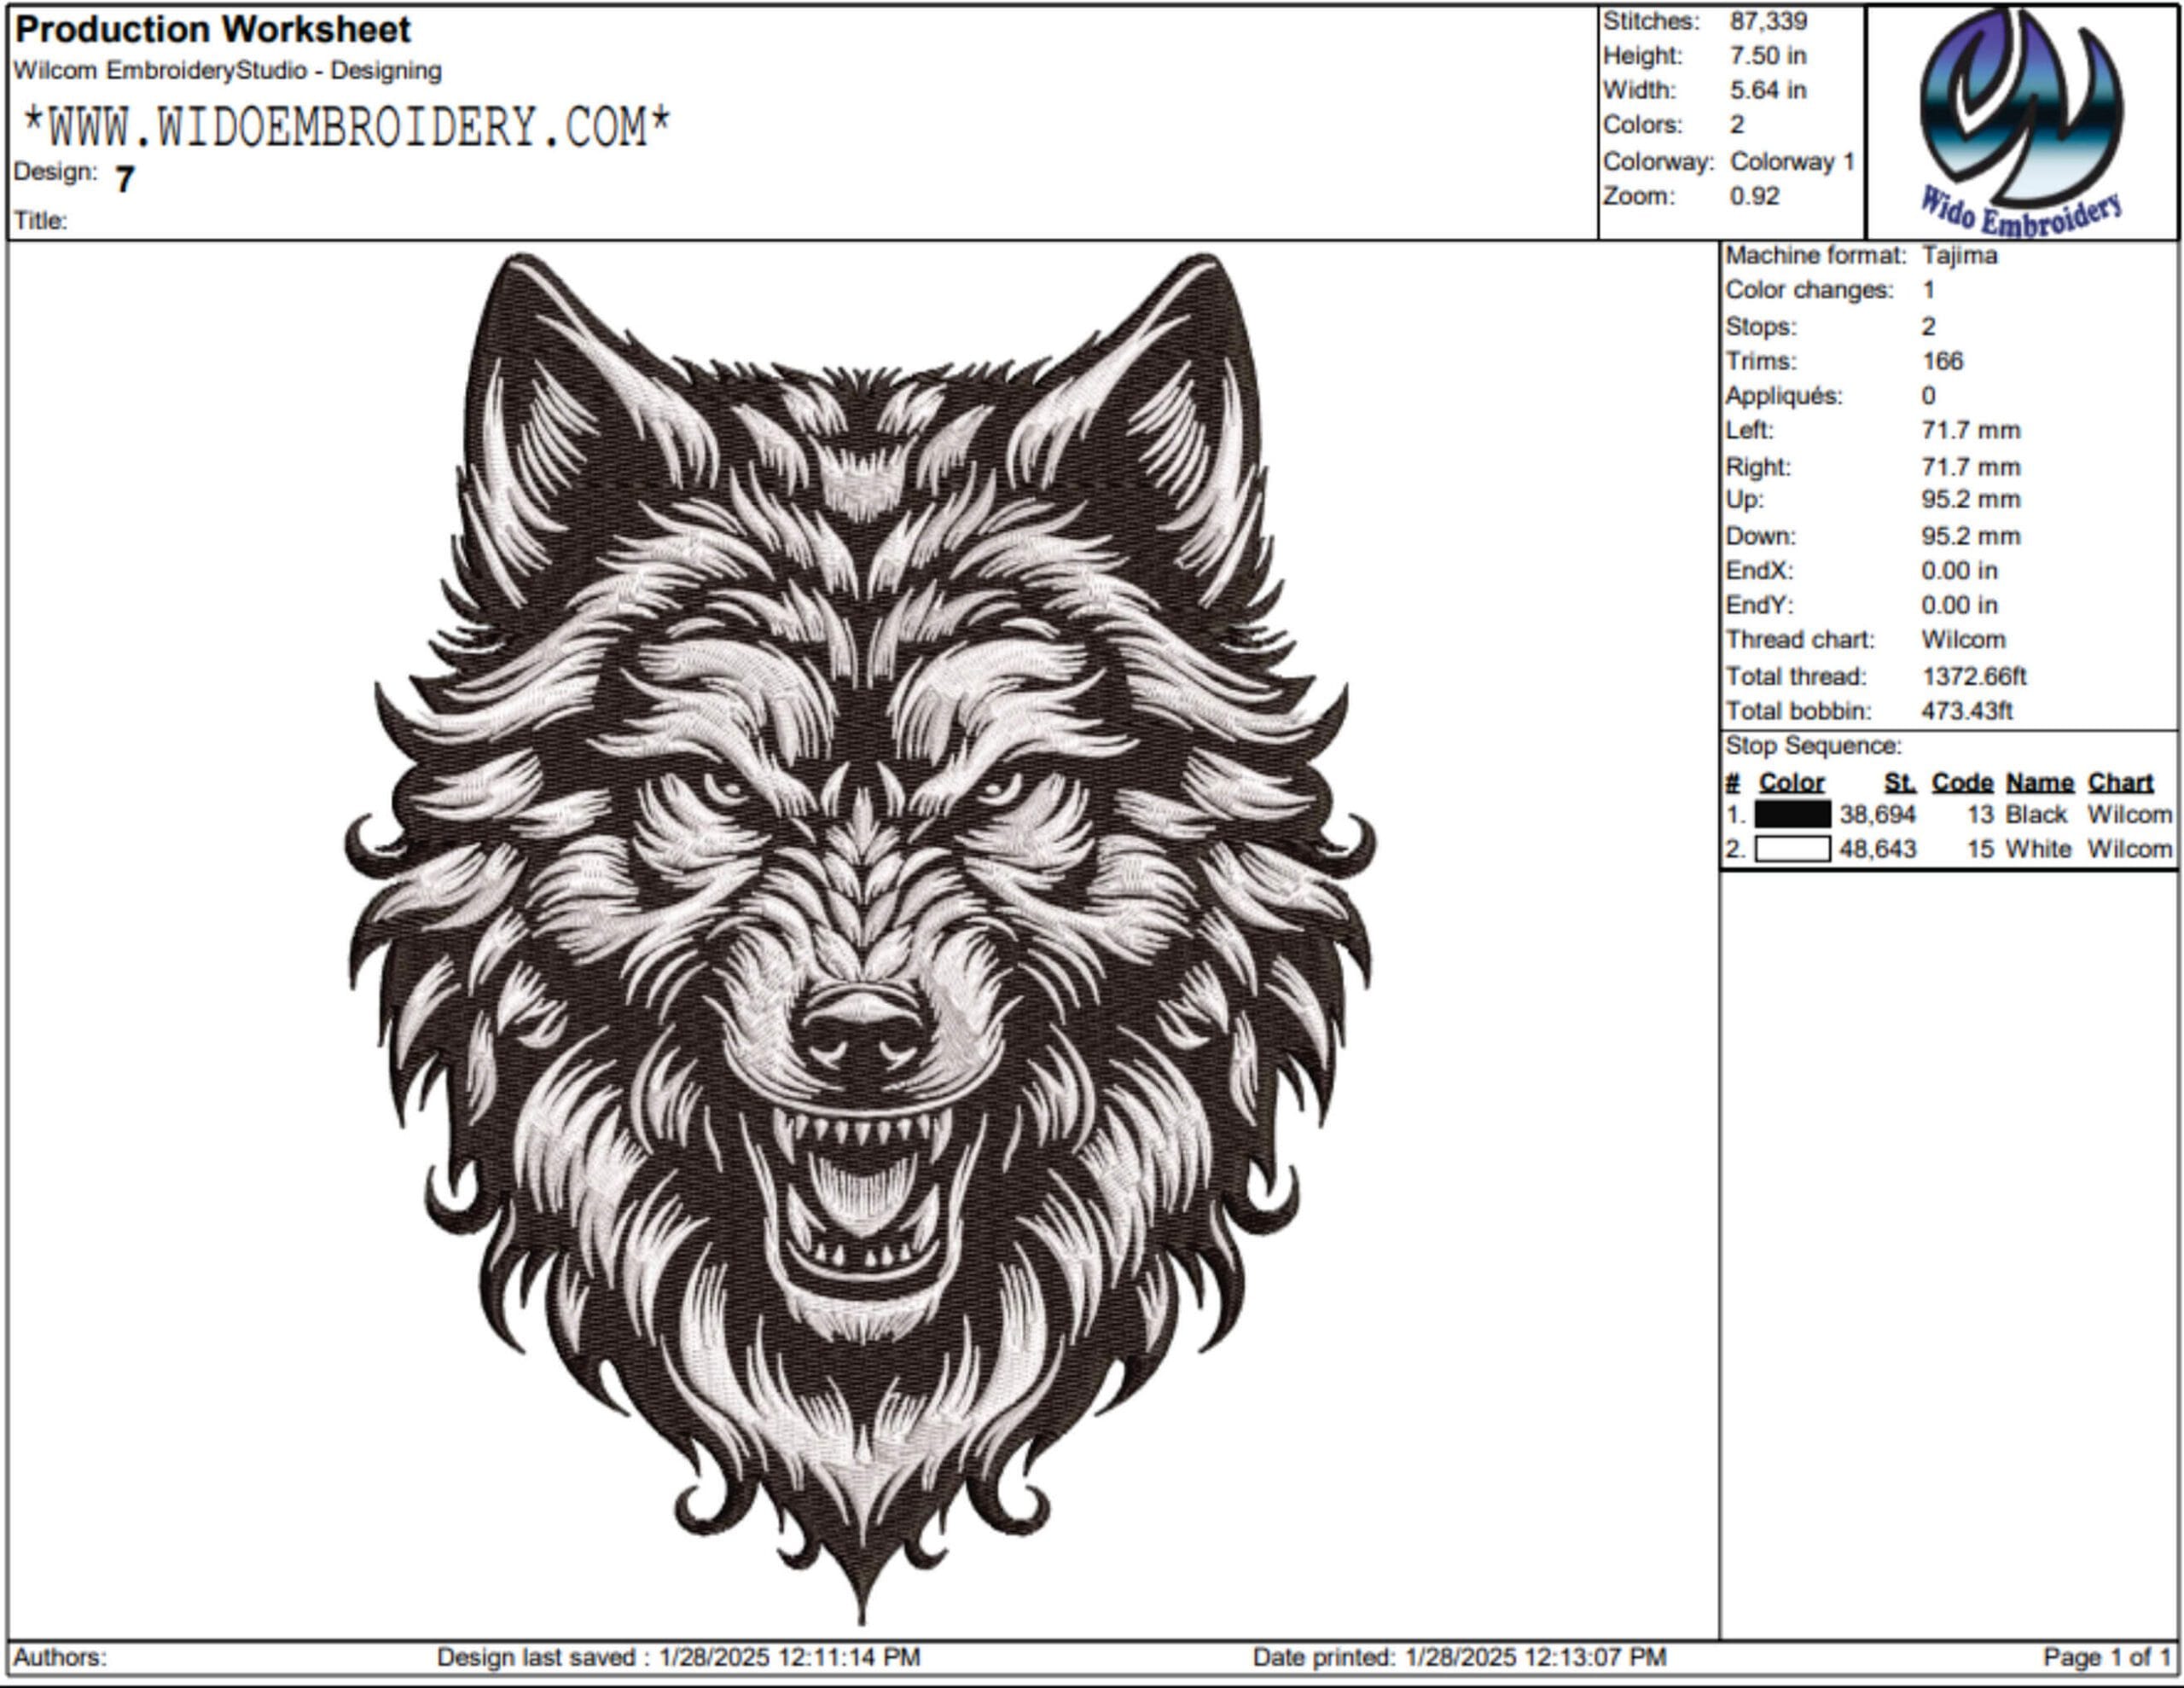Click the Colors value 2
Image resolution: width=2184 pixels, height=1688 pixels.
click(x=1737, y=125)
